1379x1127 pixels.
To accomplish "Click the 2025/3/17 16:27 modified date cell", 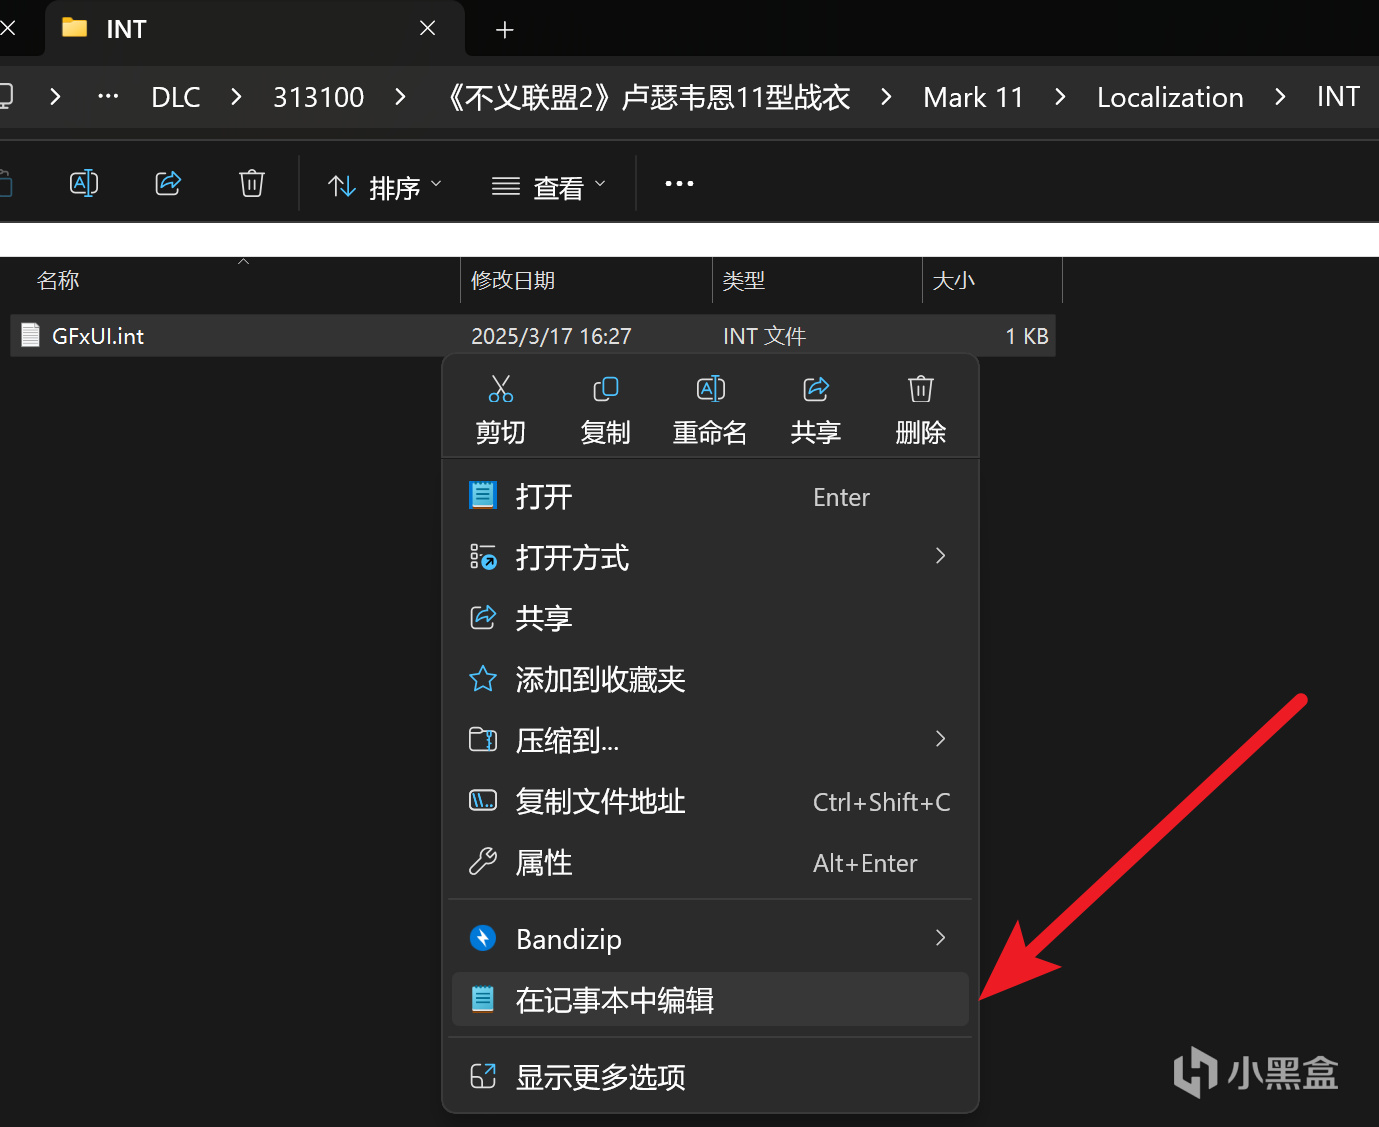I will [x=551, y=336].
